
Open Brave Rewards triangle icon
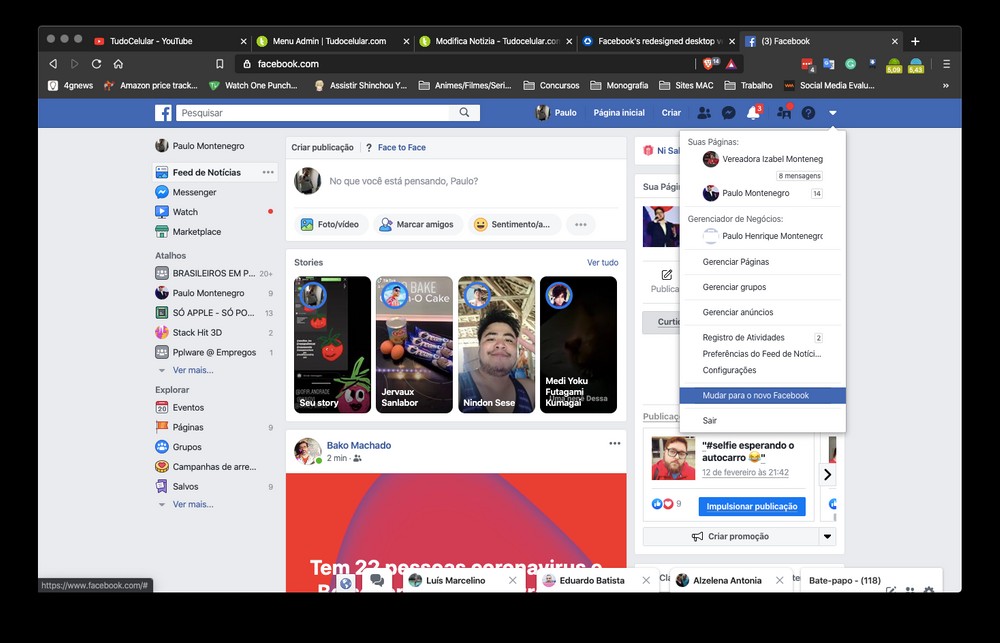(x=731, y=64)
